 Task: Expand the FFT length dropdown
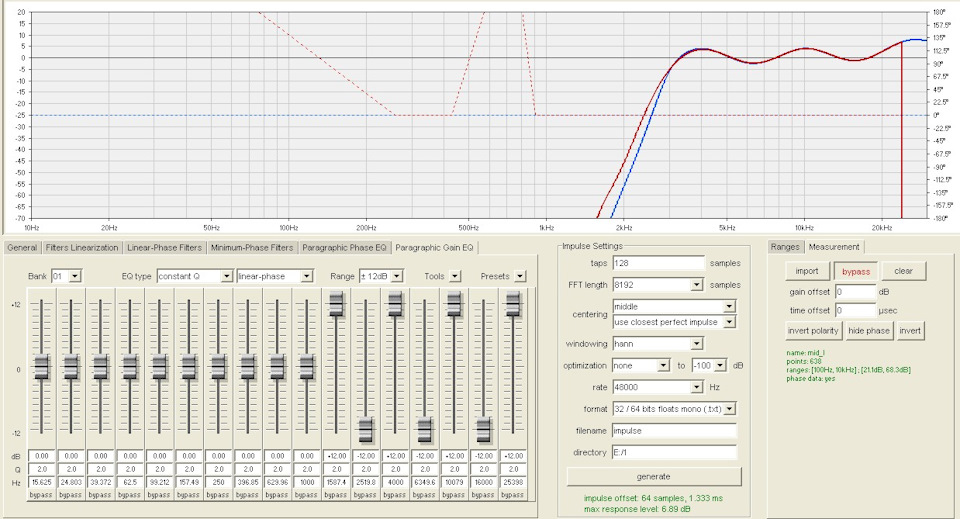coord(696,285)
